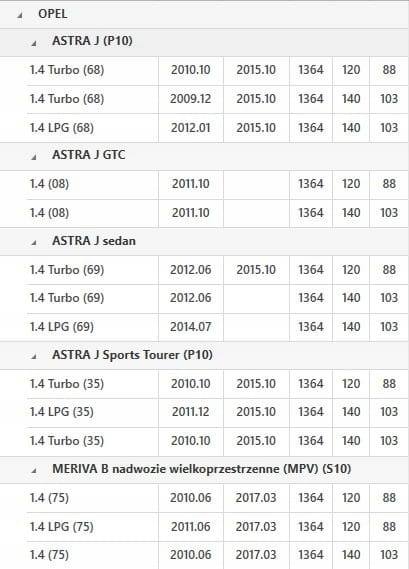This screenshot has height=569, width=409.
Task: Click the 2009.12 start date cell
Action: (191, 99)
